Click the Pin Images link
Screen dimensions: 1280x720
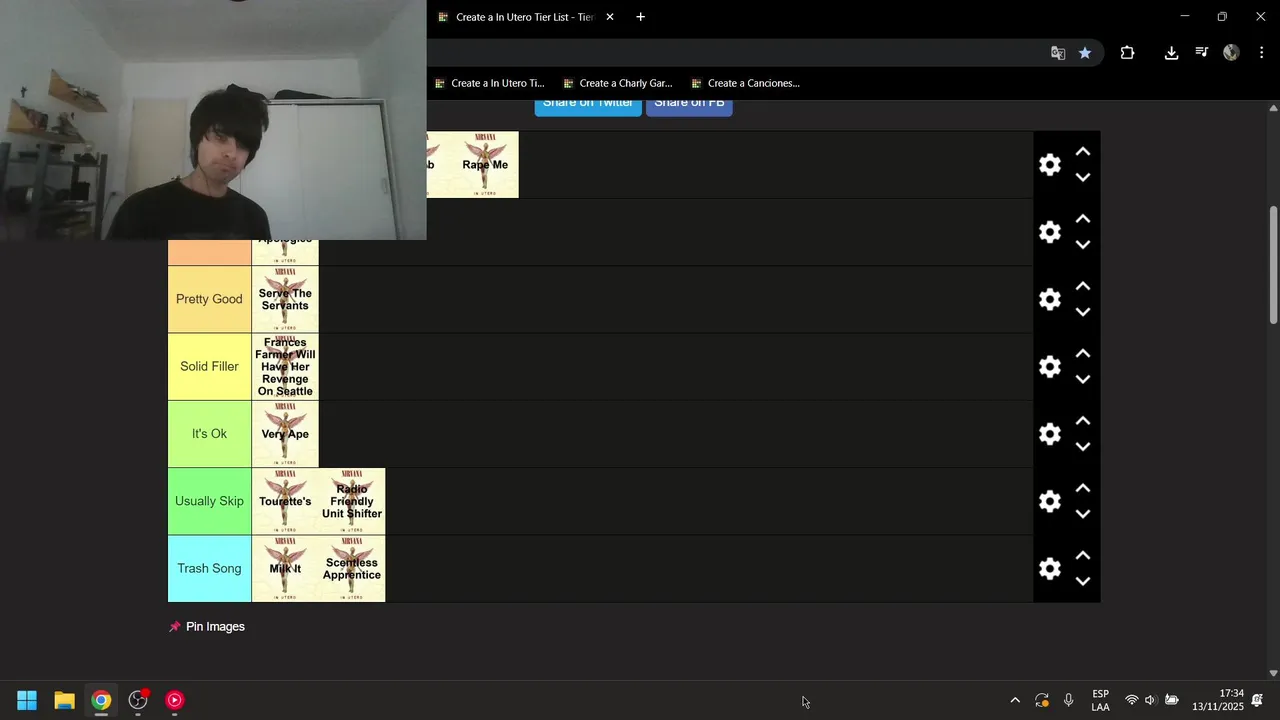pos(207,627)
